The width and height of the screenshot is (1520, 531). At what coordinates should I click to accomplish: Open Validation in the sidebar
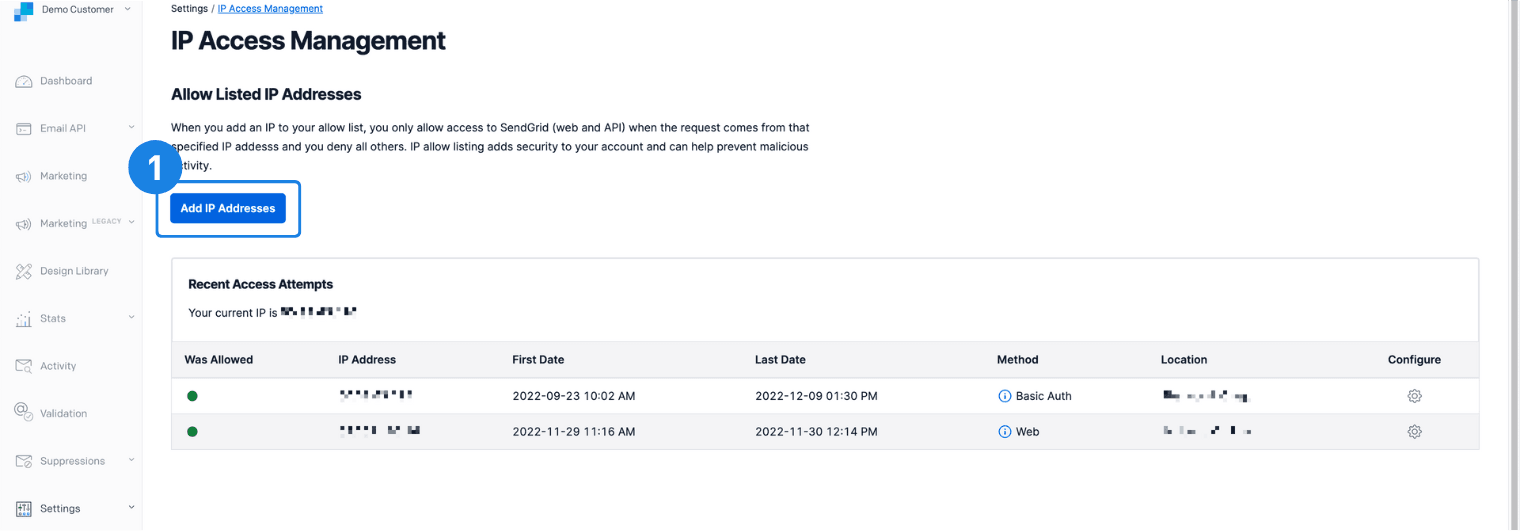click(x=63, y=413)
